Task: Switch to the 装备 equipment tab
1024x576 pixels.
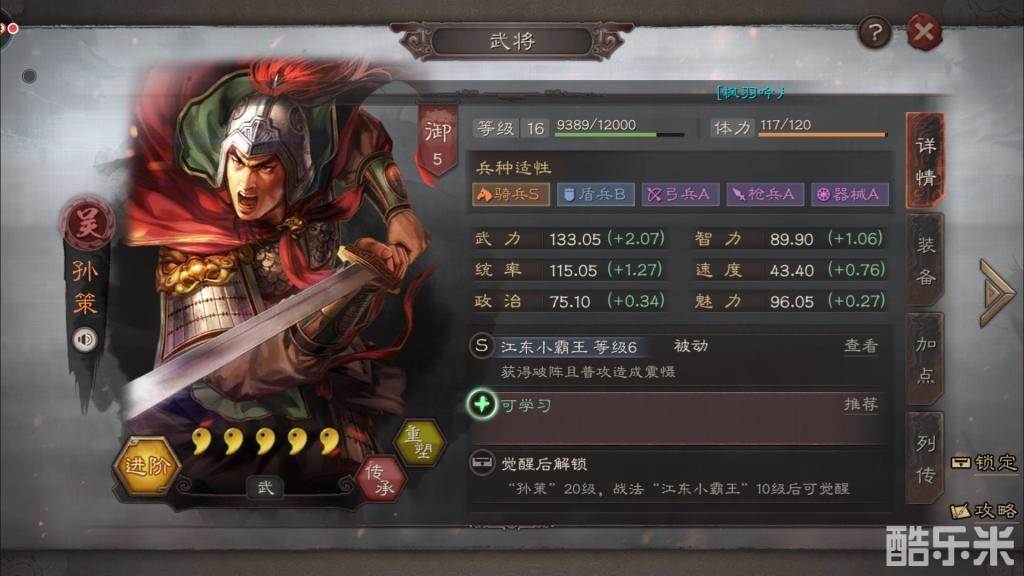Action: click(925, 261)
